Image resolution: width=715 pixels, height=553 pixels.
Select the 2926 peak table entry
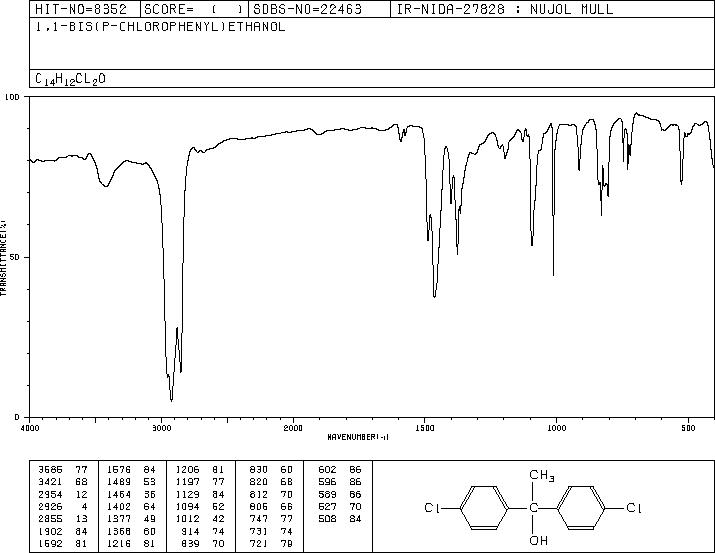[63, 506]
